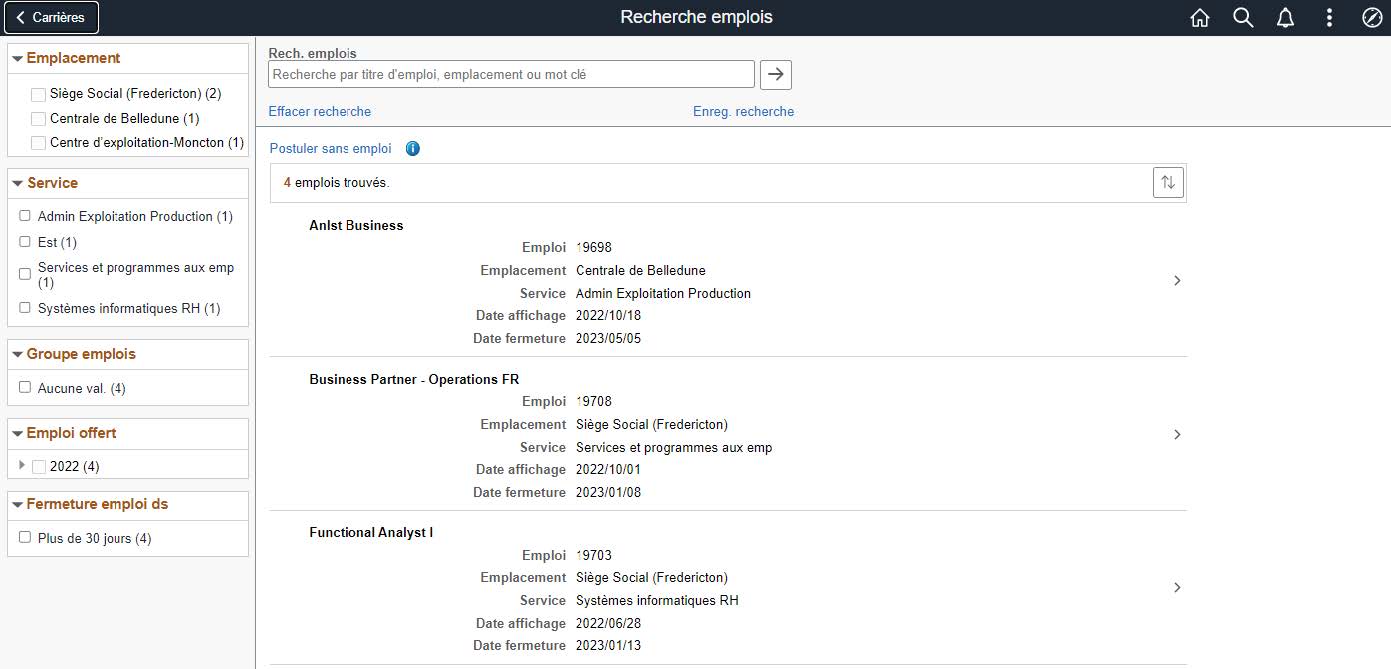Check the Centrale de Belledune filter
Screen dimensions: 1391x669
click(38, 119)
